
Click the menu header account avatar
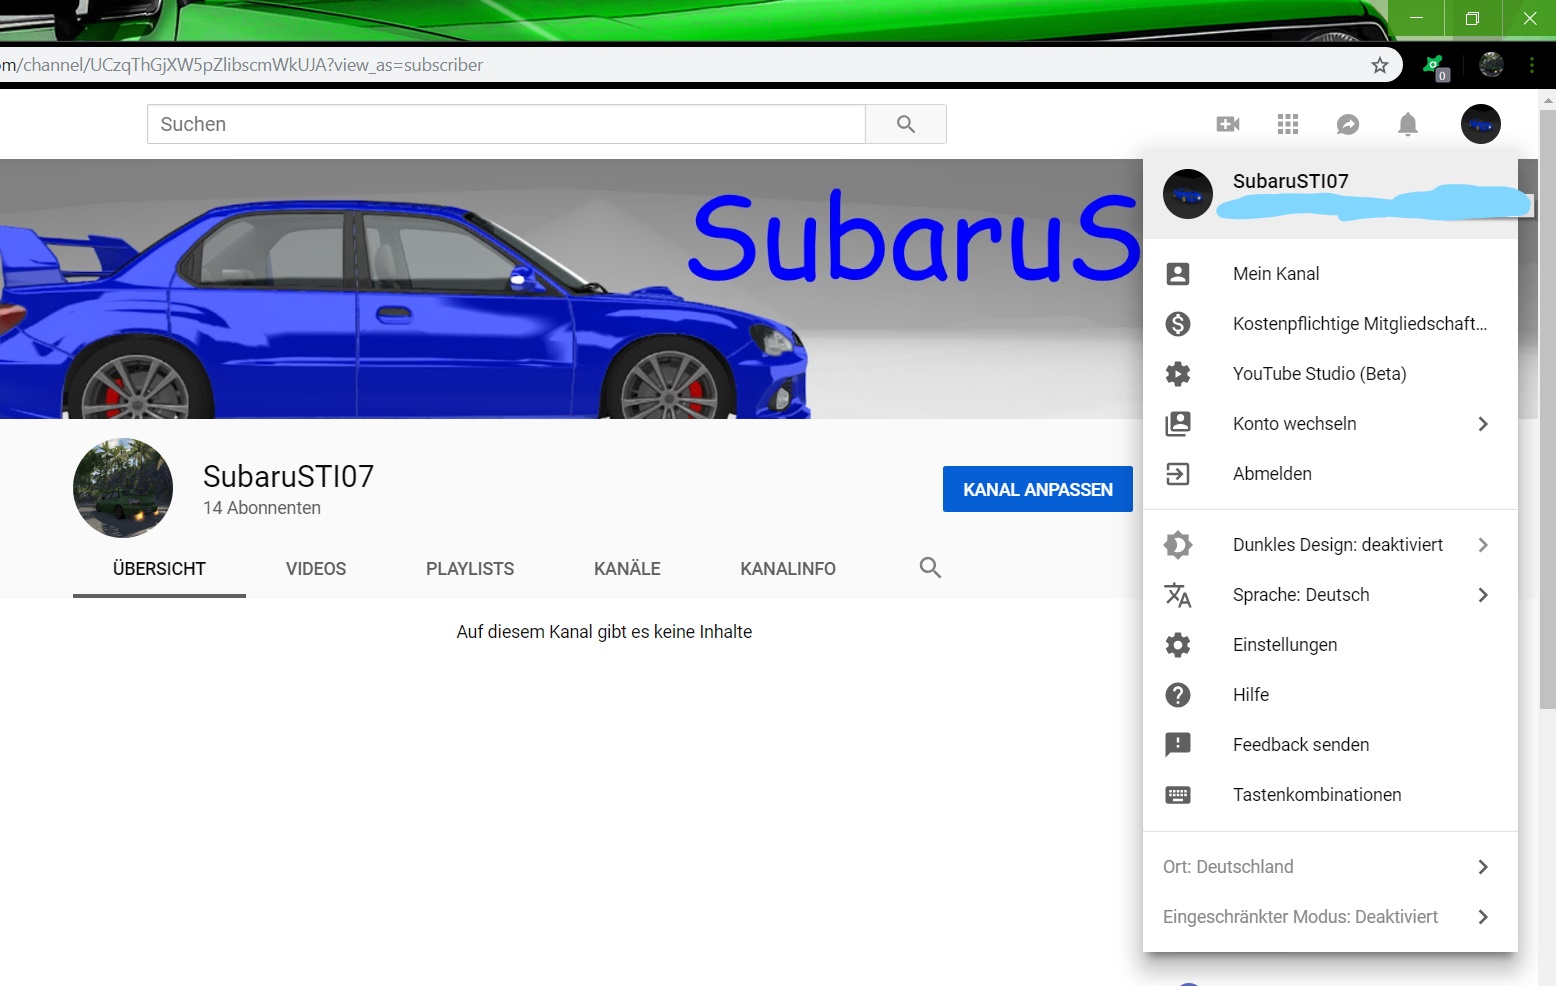coord(1188,194)
